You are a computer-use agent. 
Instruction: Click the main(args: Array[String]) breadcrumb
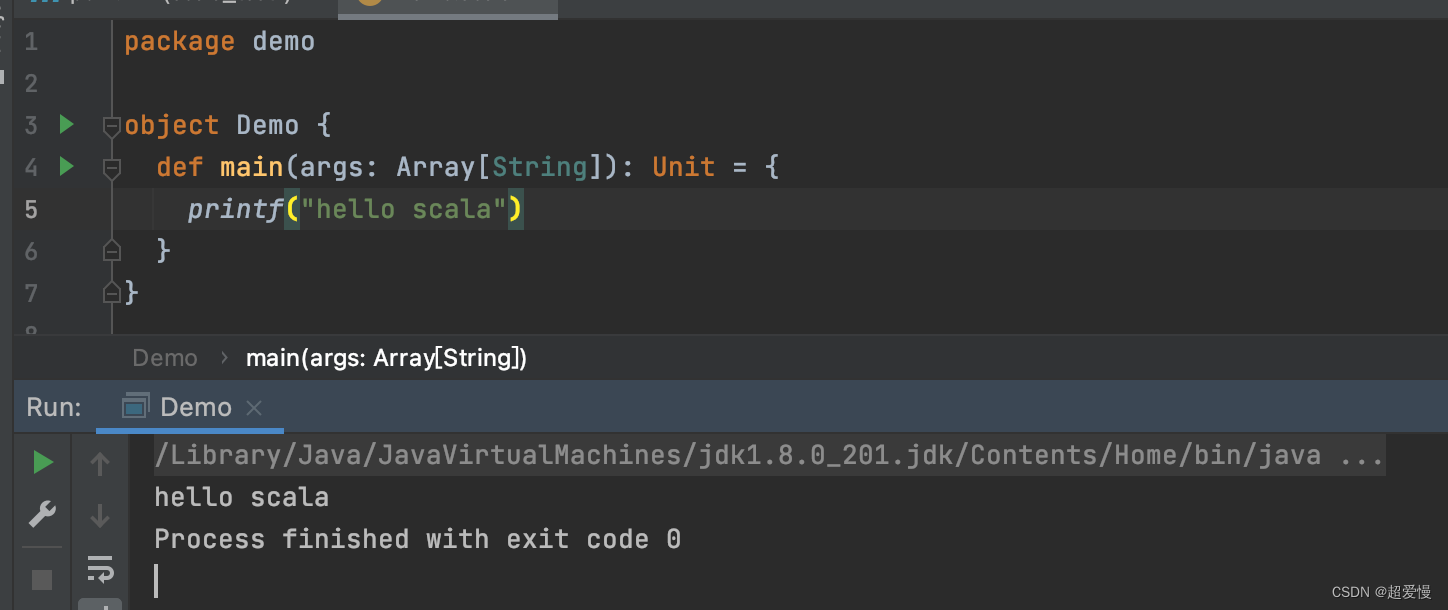386,358
